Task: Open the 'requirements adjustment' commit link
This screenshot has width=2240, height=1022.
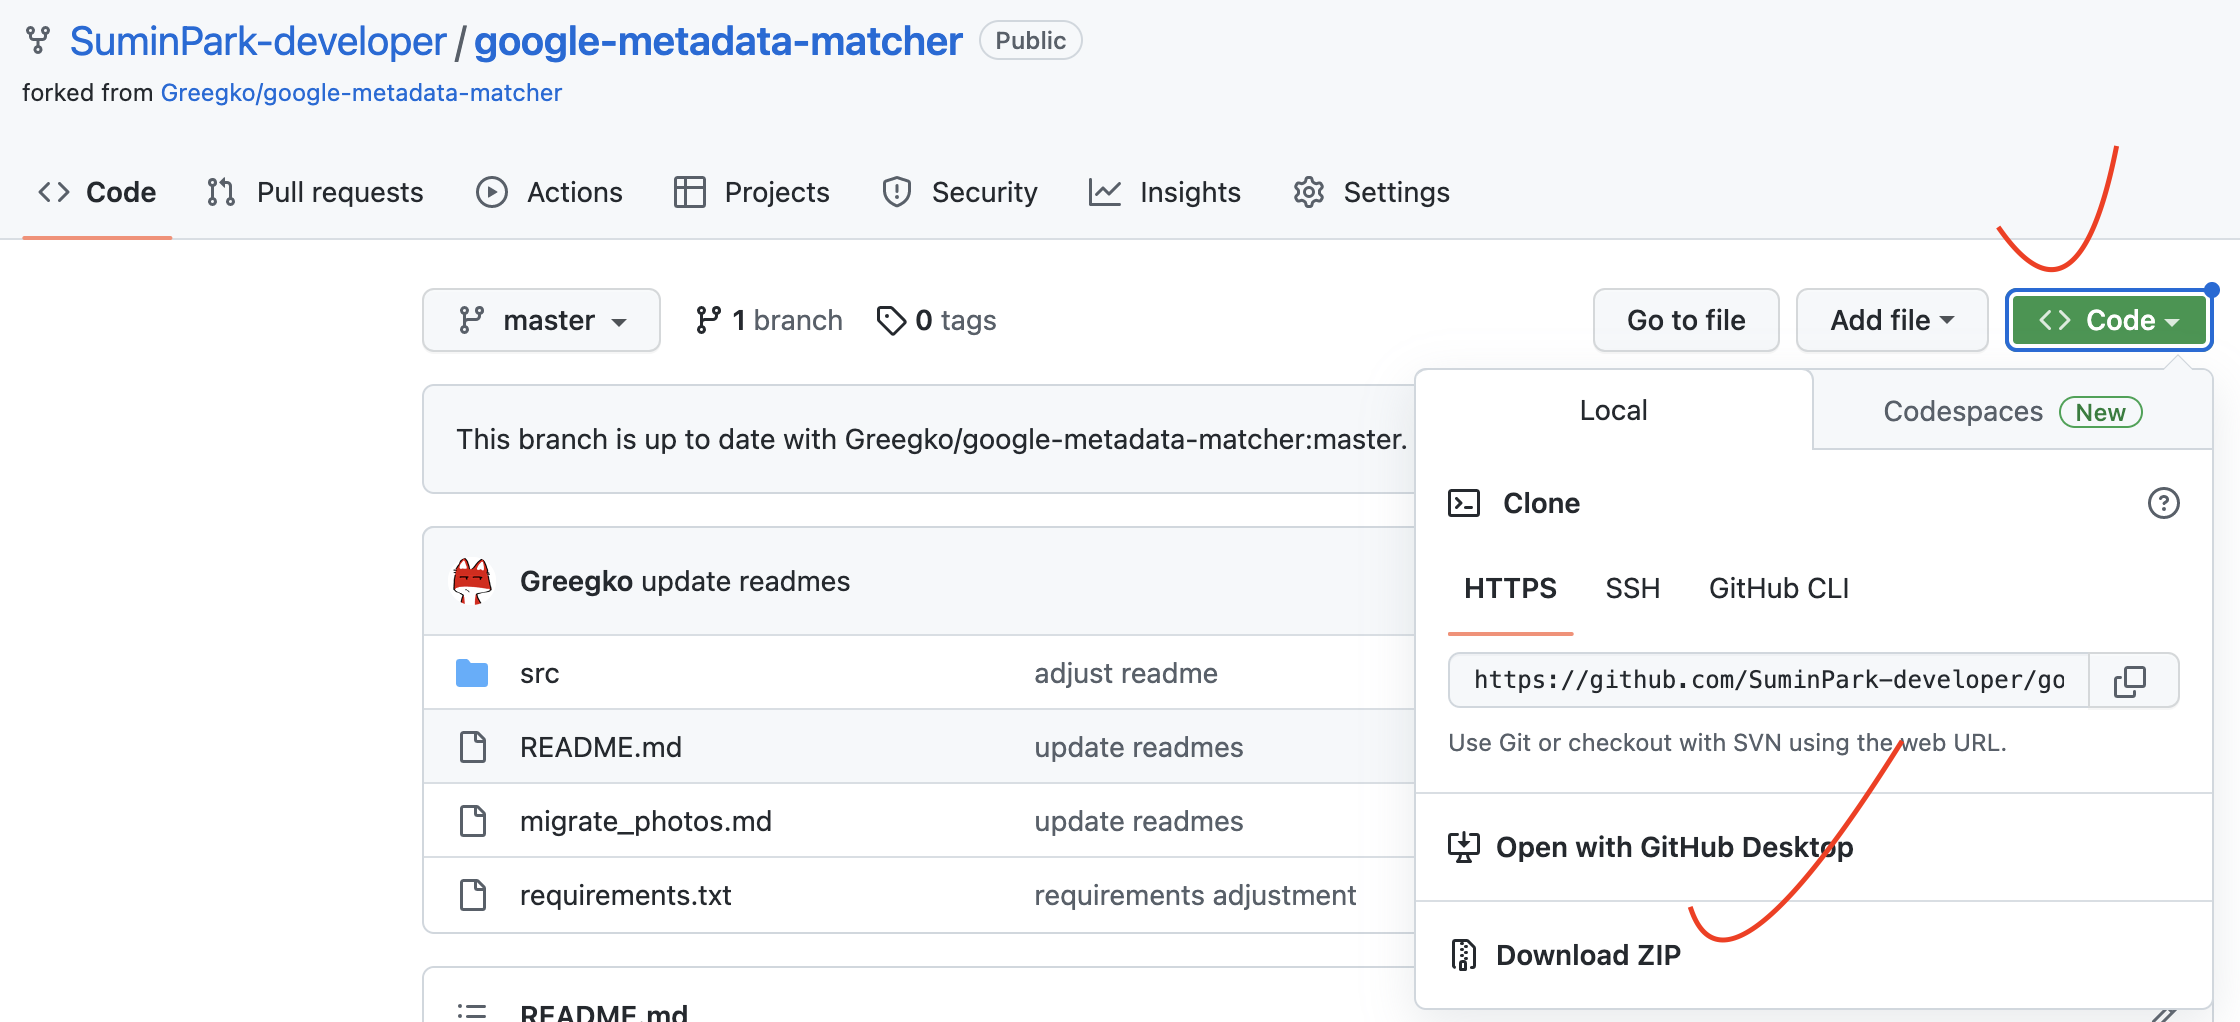Action: pyautogui.click(x=1194, y=895)
